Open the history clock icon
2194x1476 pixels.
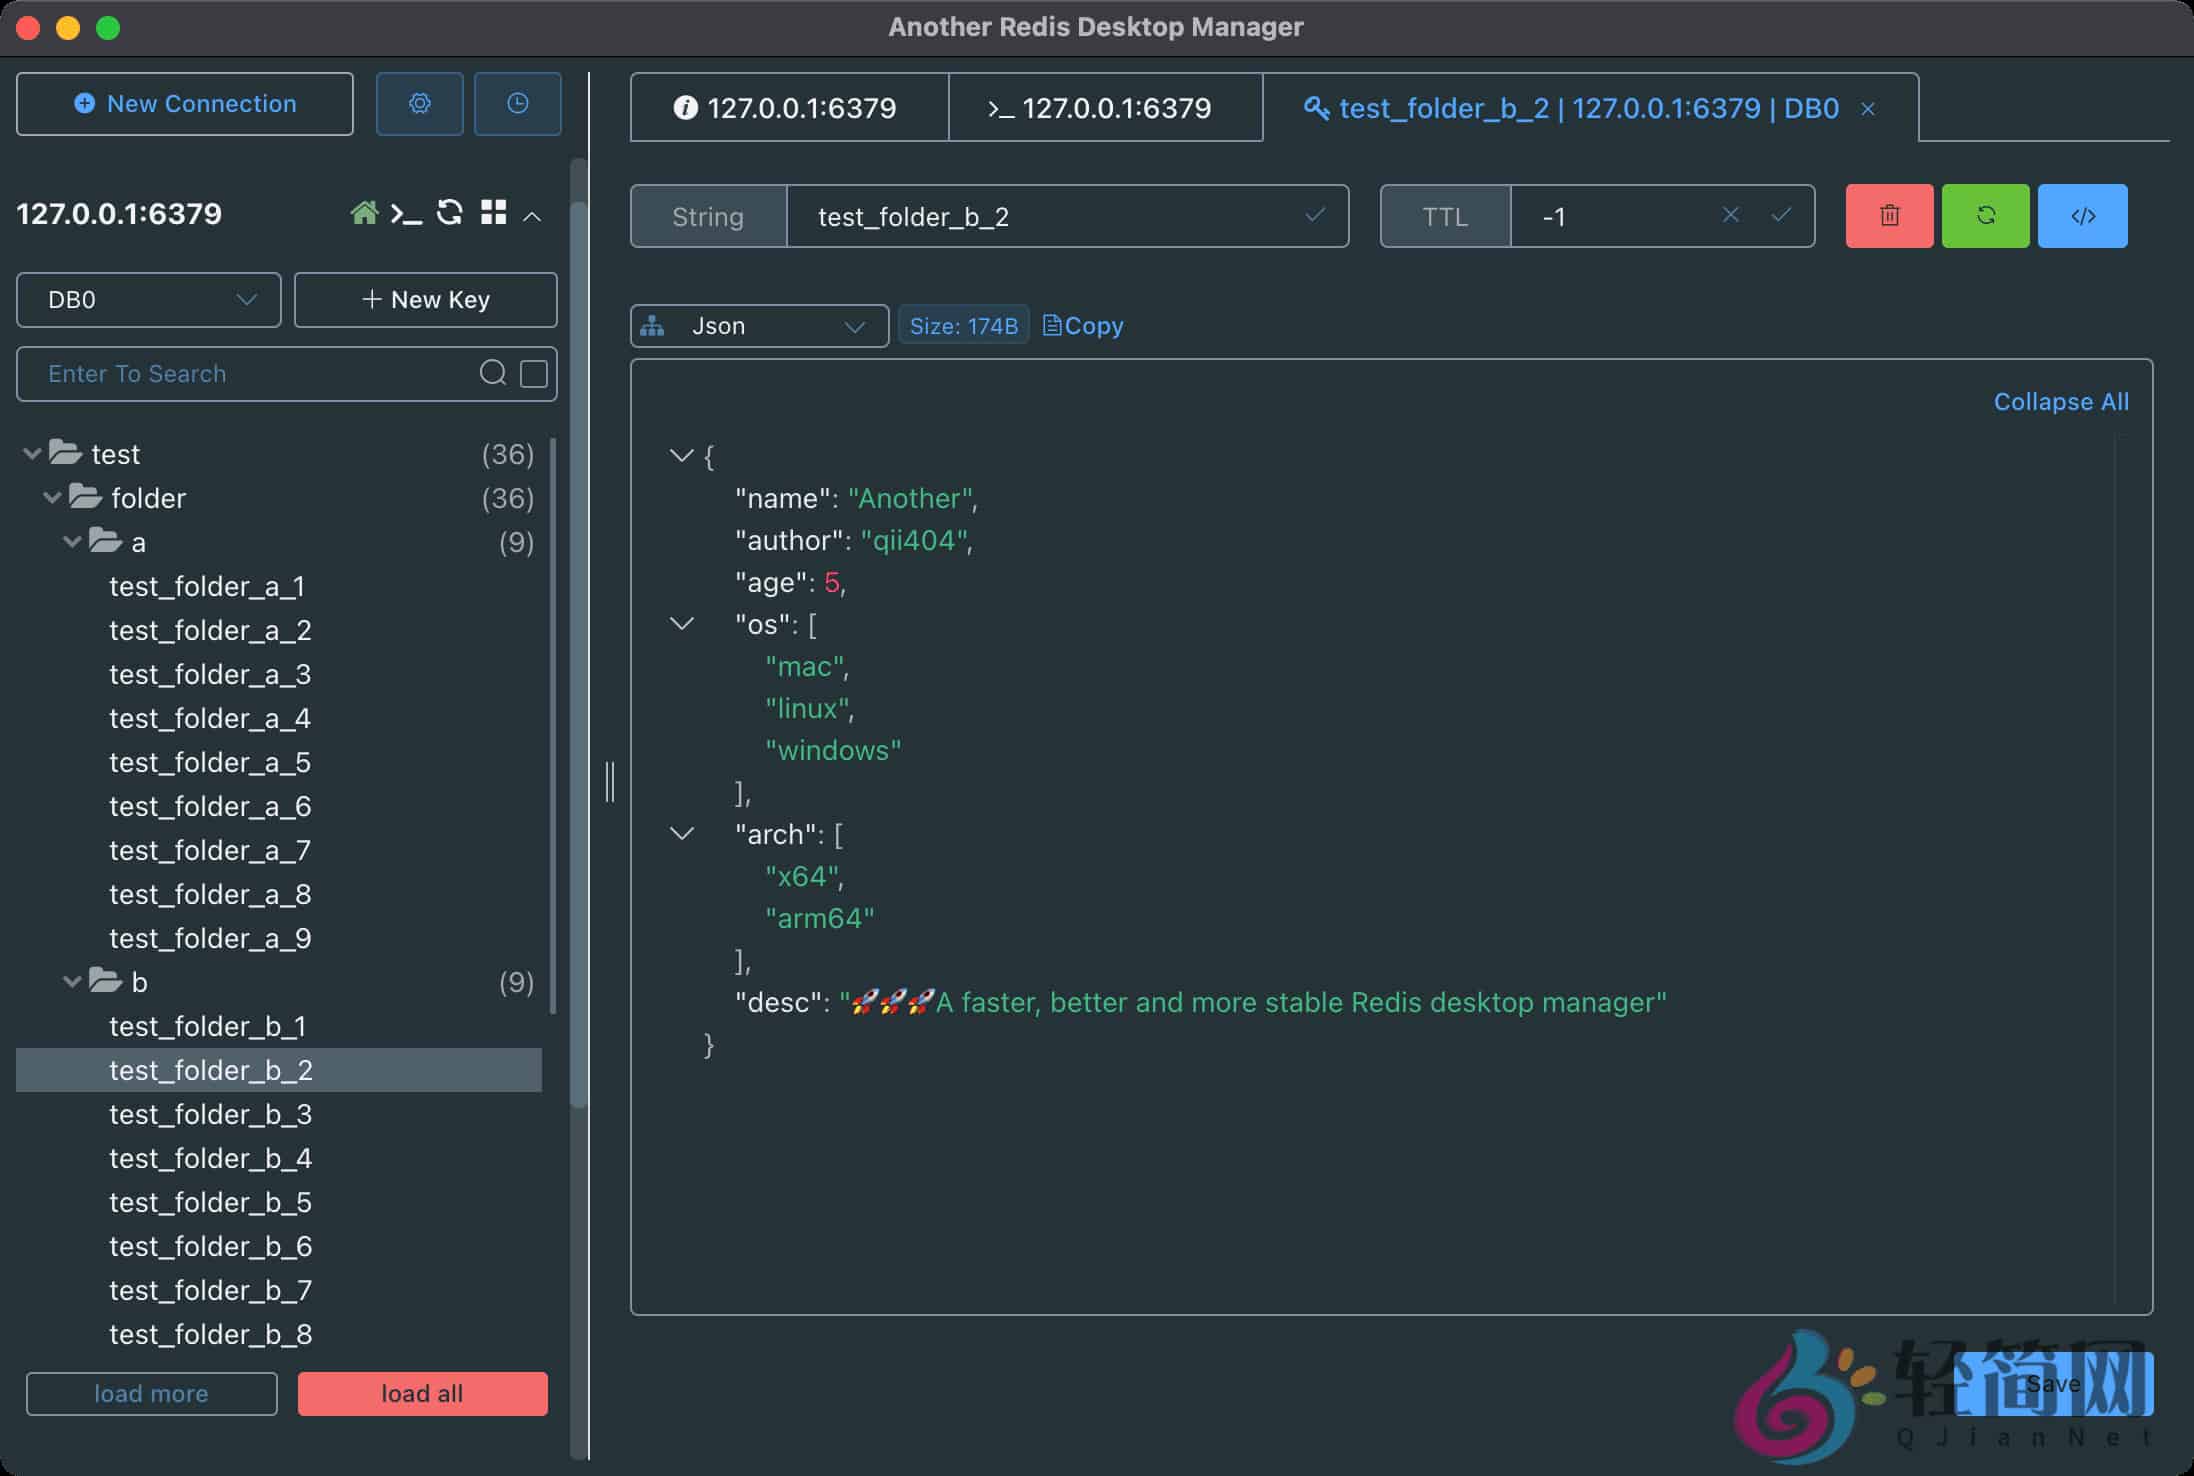[517, 103]
